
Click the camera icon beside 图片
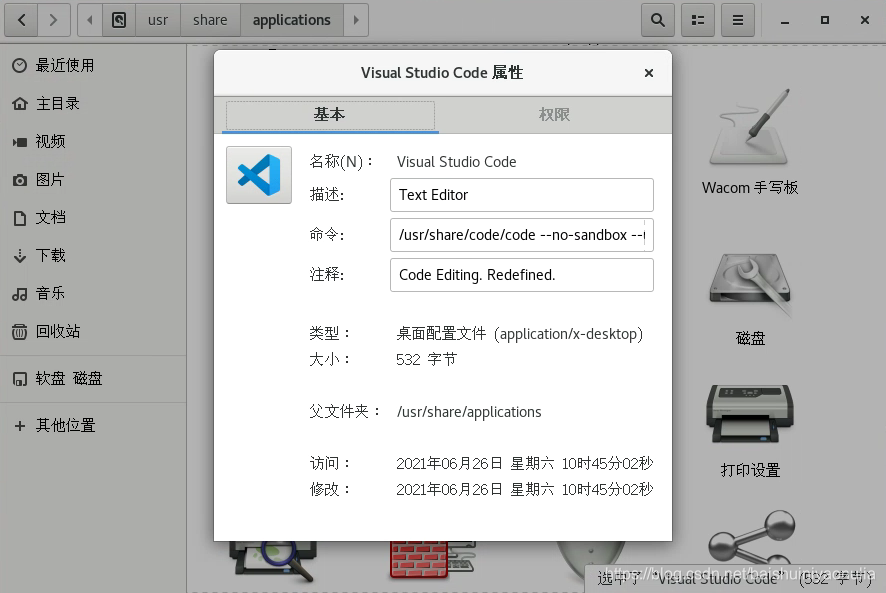click(x=20, y=180)
